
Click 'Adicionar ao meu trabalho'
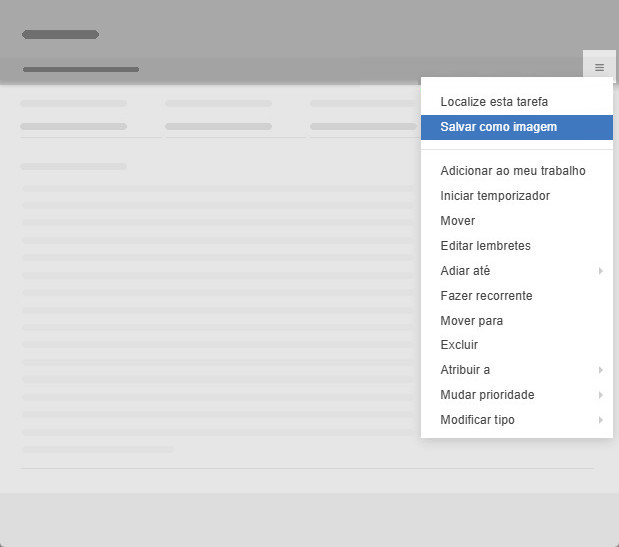[517, 171]
